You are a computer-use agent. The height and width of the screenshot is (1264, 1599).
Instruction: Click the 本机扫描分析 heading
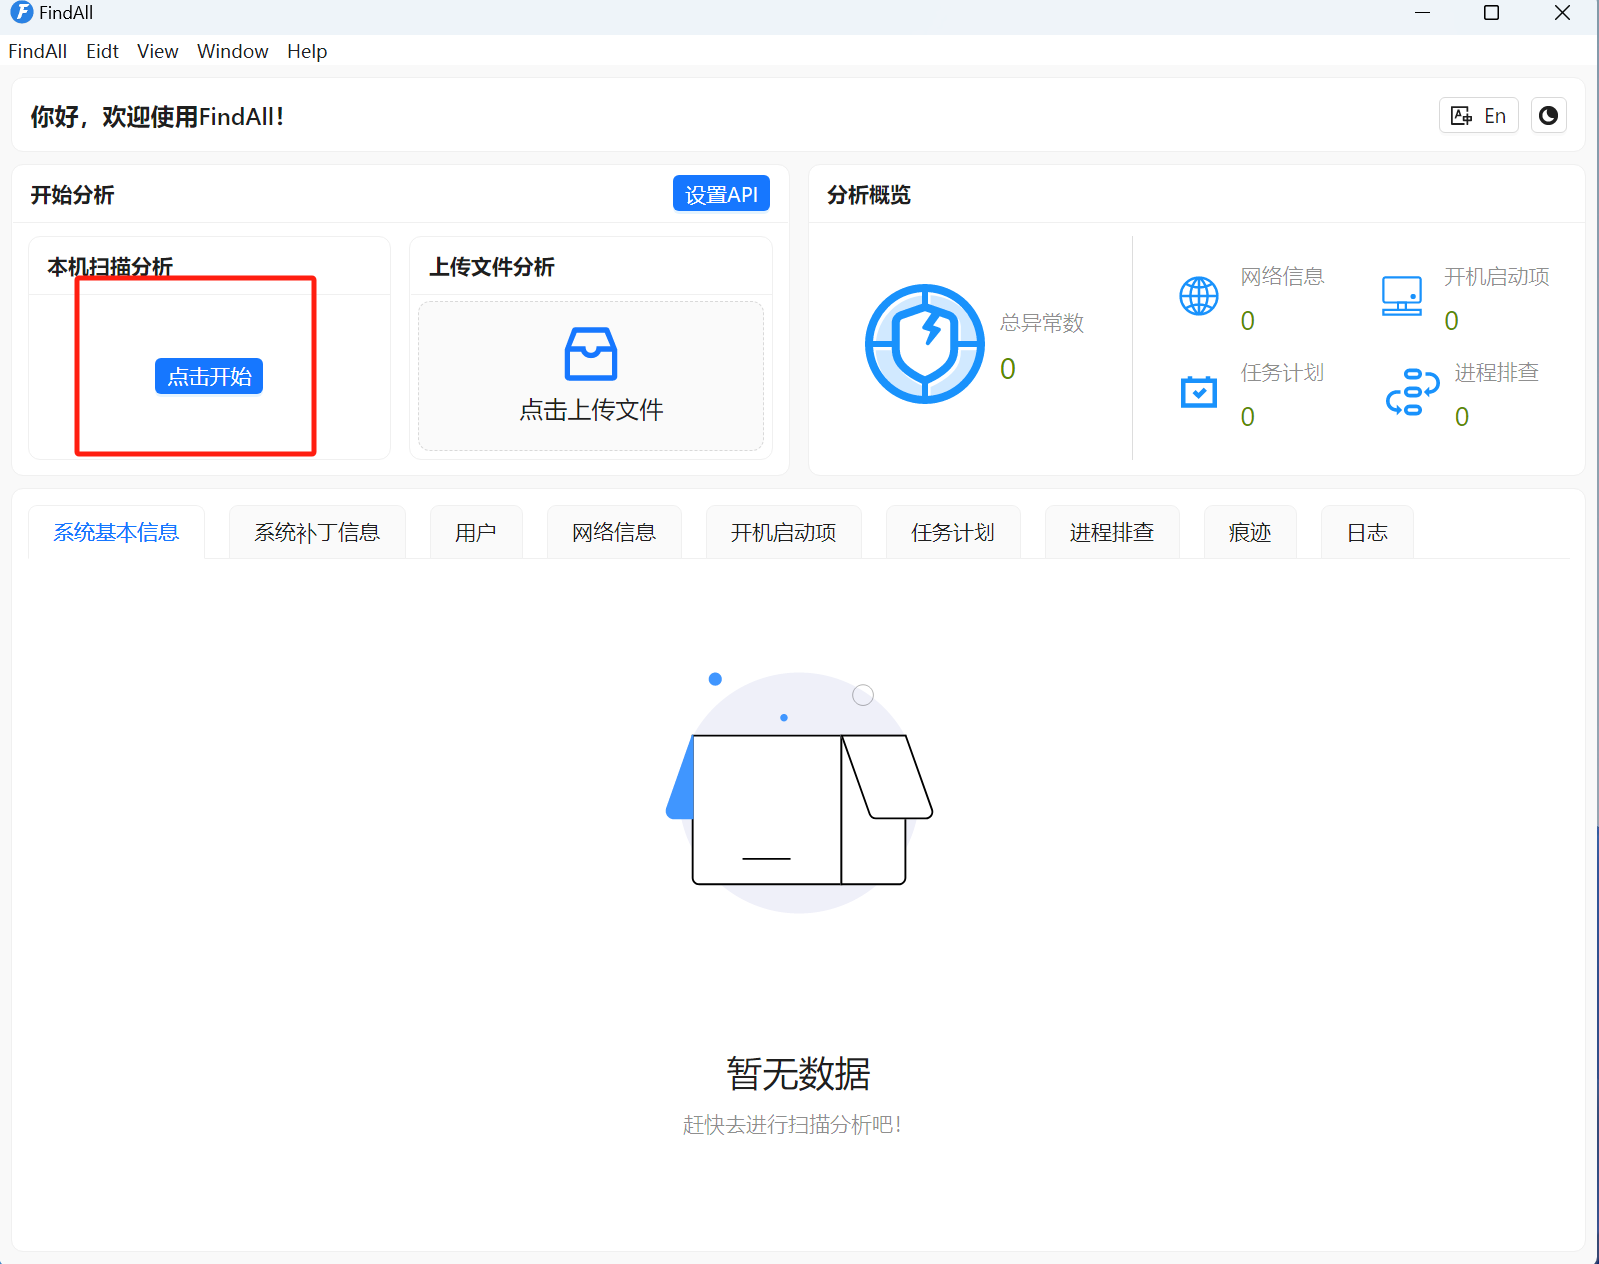[x=110, y=267]
